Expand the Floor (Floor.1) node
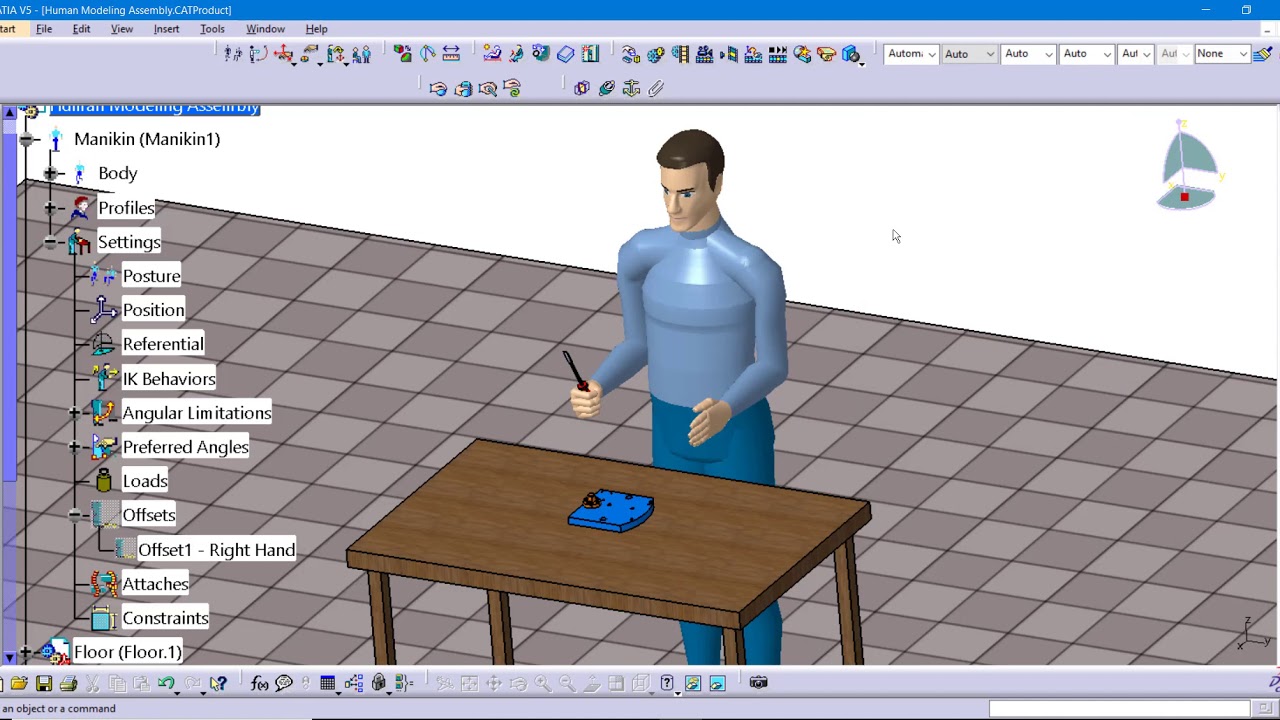Screen dimensions: 1280x720 [x=26, y=652]
